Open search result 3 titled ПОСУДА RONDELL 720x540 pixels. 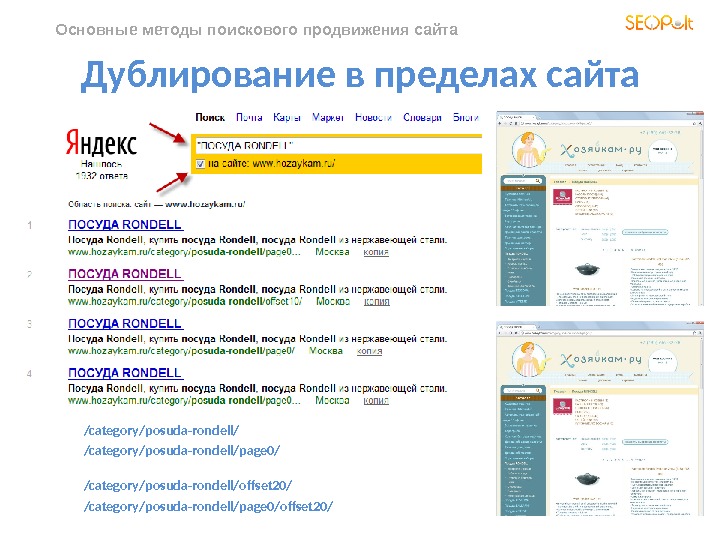click(125, 324)
